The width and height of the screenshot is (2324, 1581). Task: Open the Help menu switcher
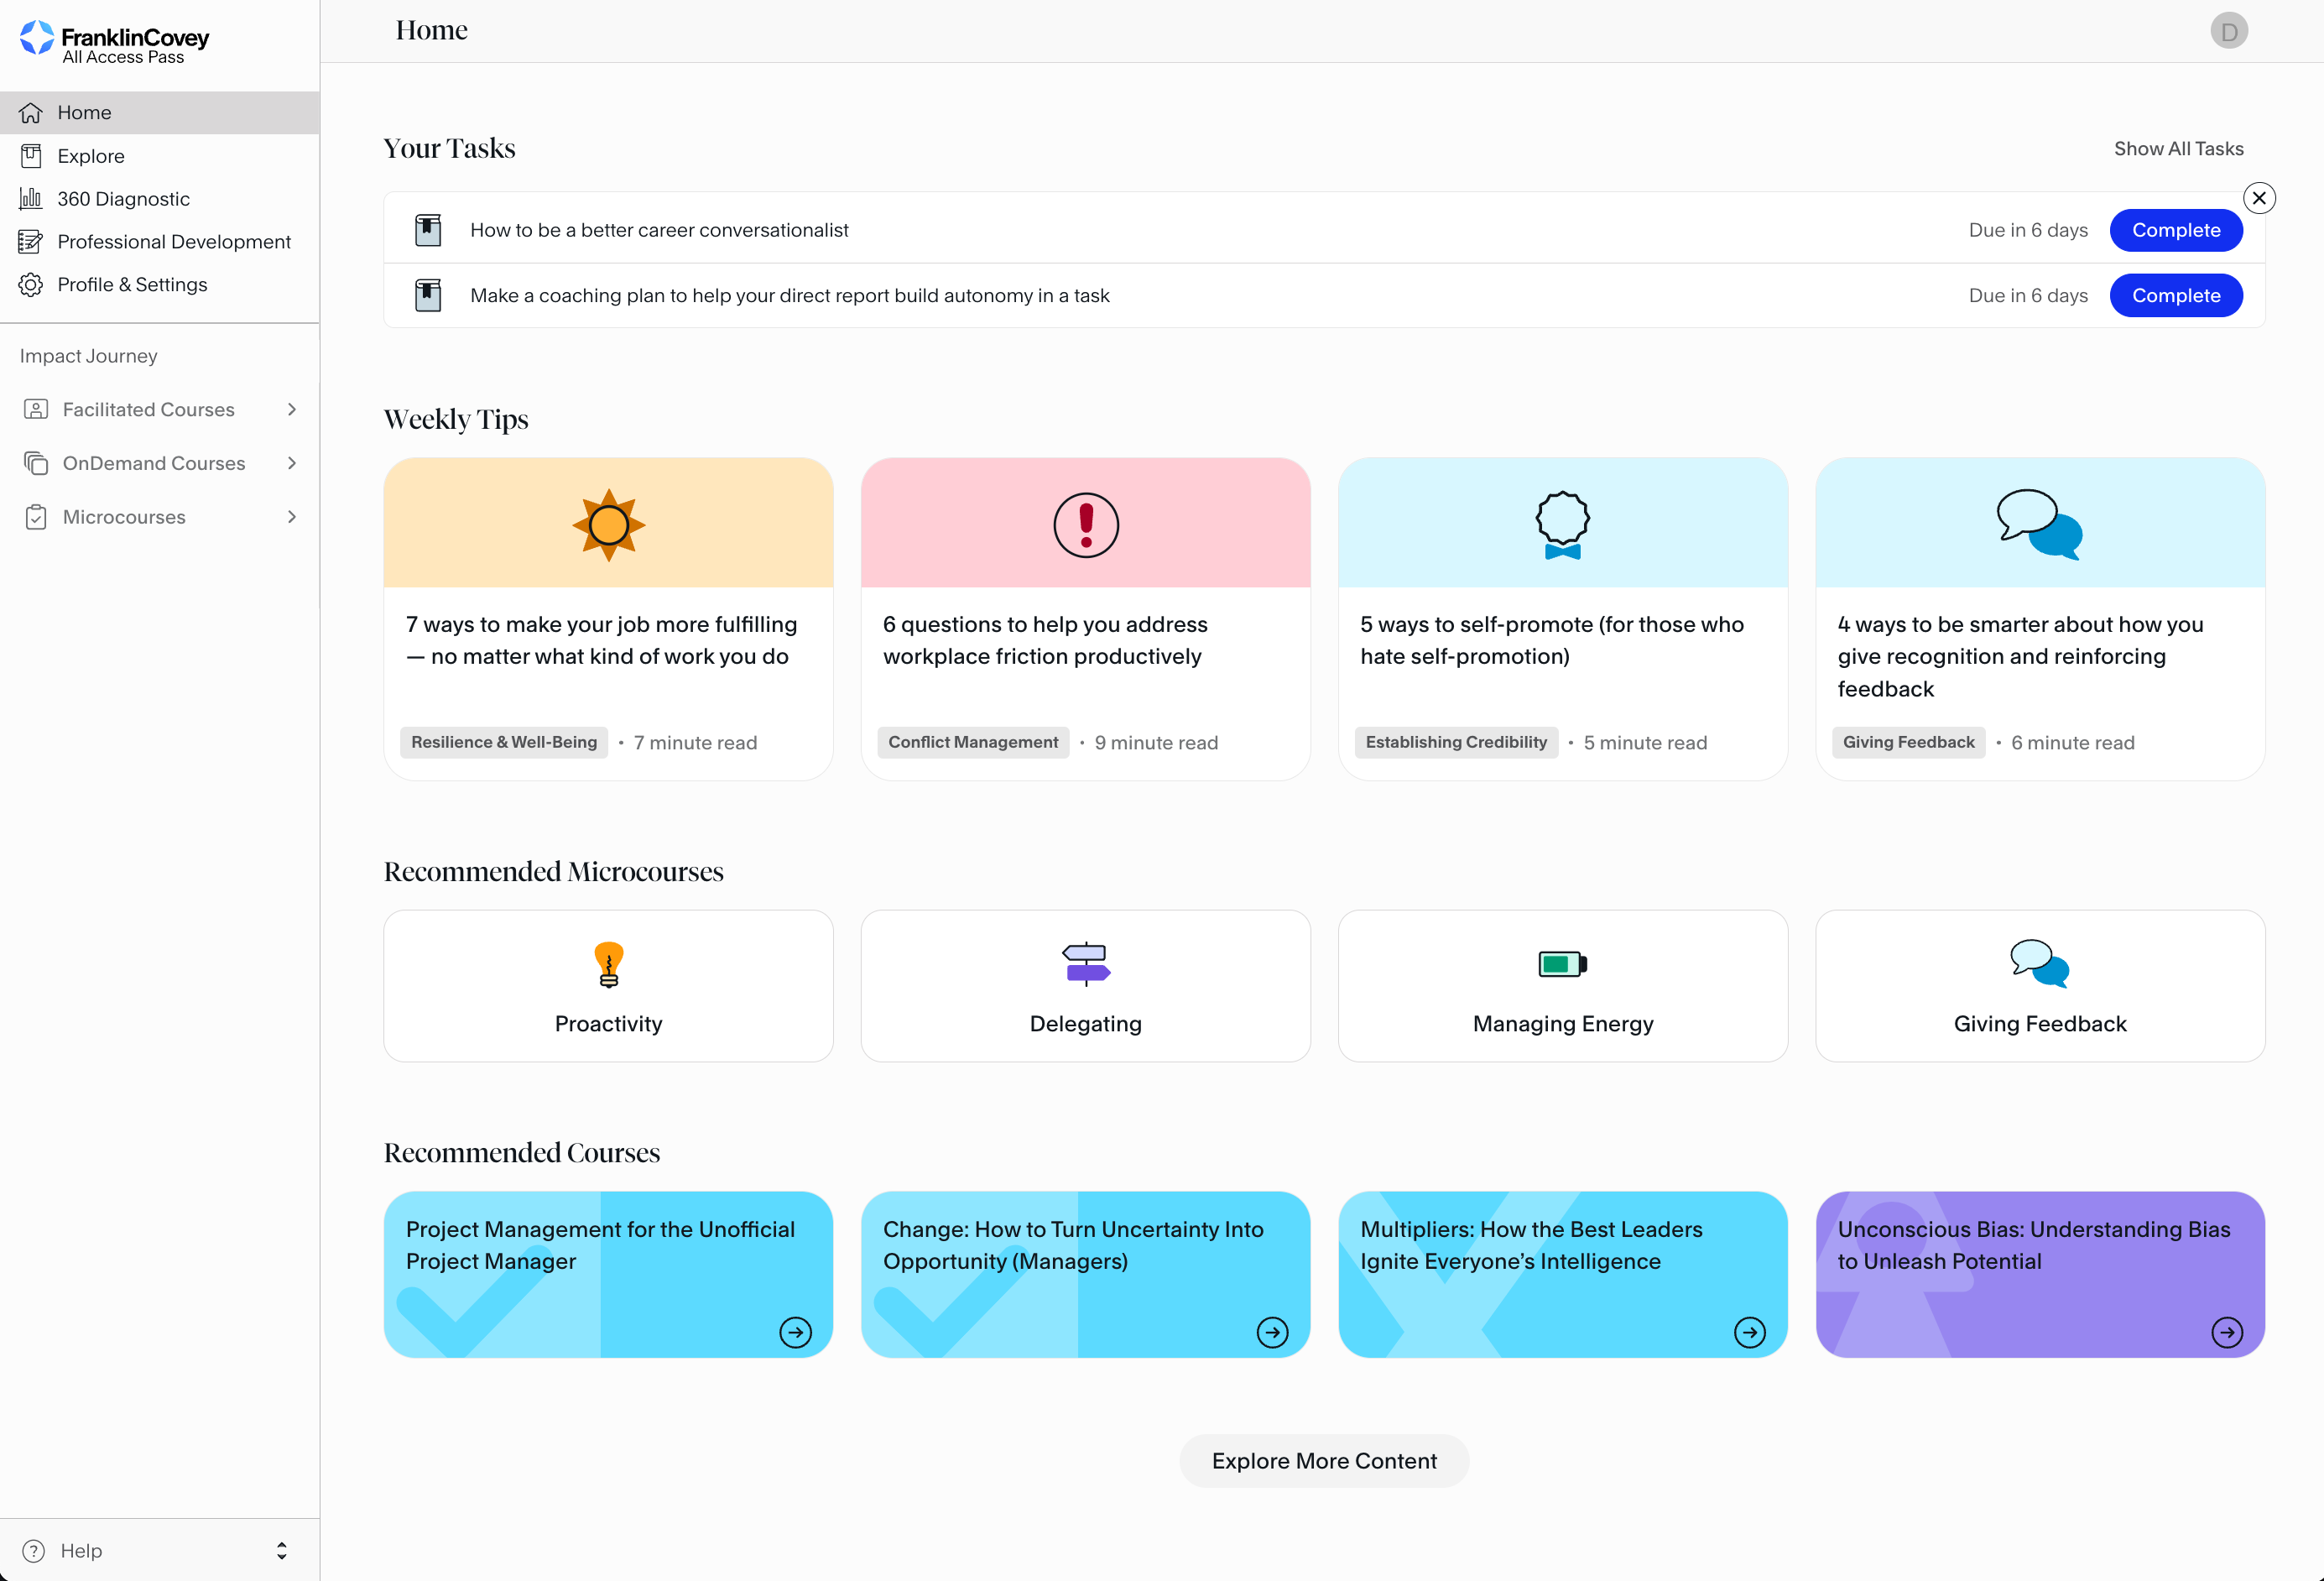[x=281, y=1550]
